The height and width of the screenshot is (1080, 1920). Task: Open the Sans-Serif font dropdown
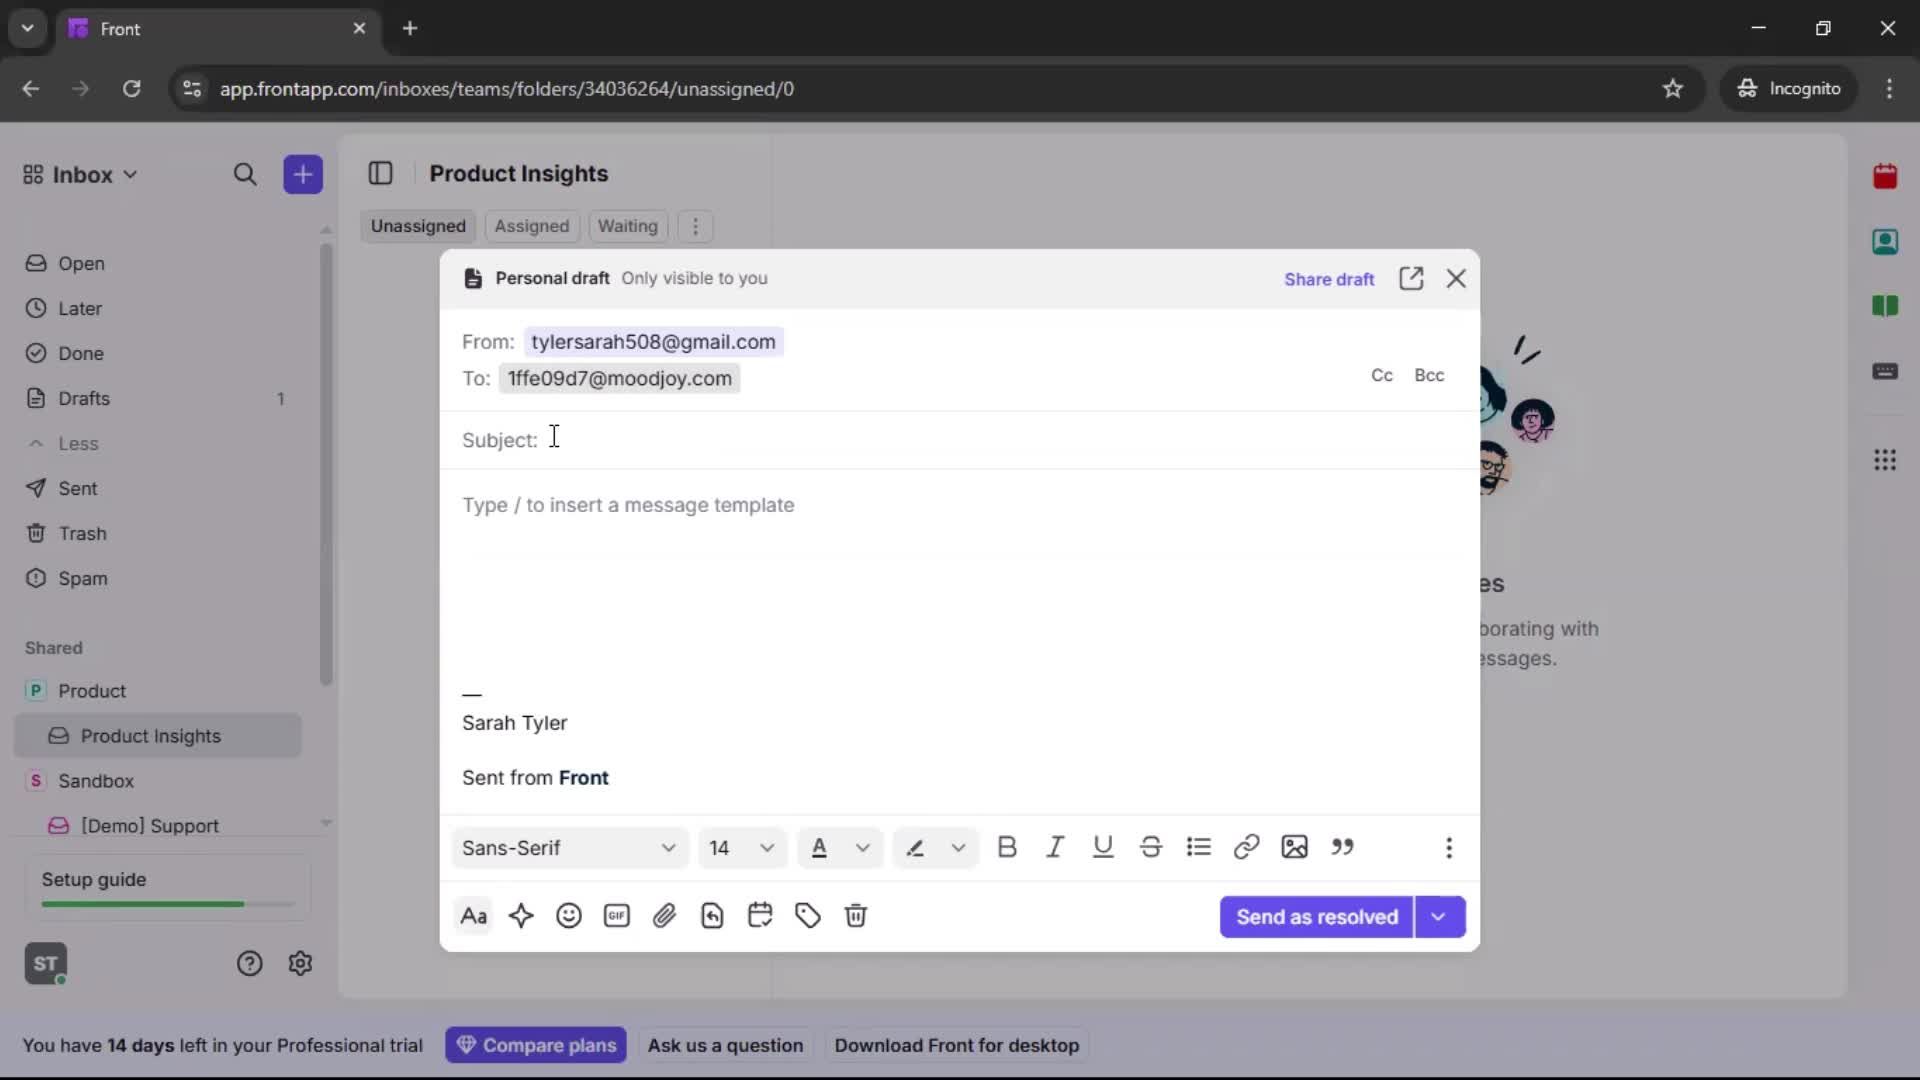point(568,847)
